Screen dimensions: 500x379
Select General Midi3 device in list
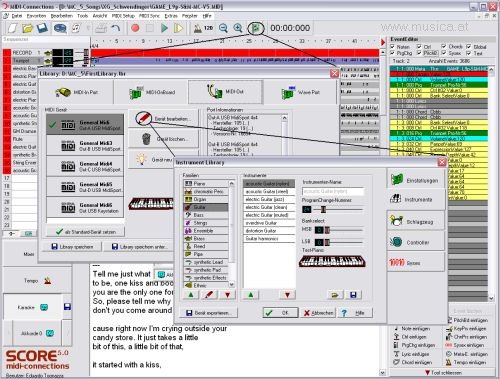tap(85, 146)
